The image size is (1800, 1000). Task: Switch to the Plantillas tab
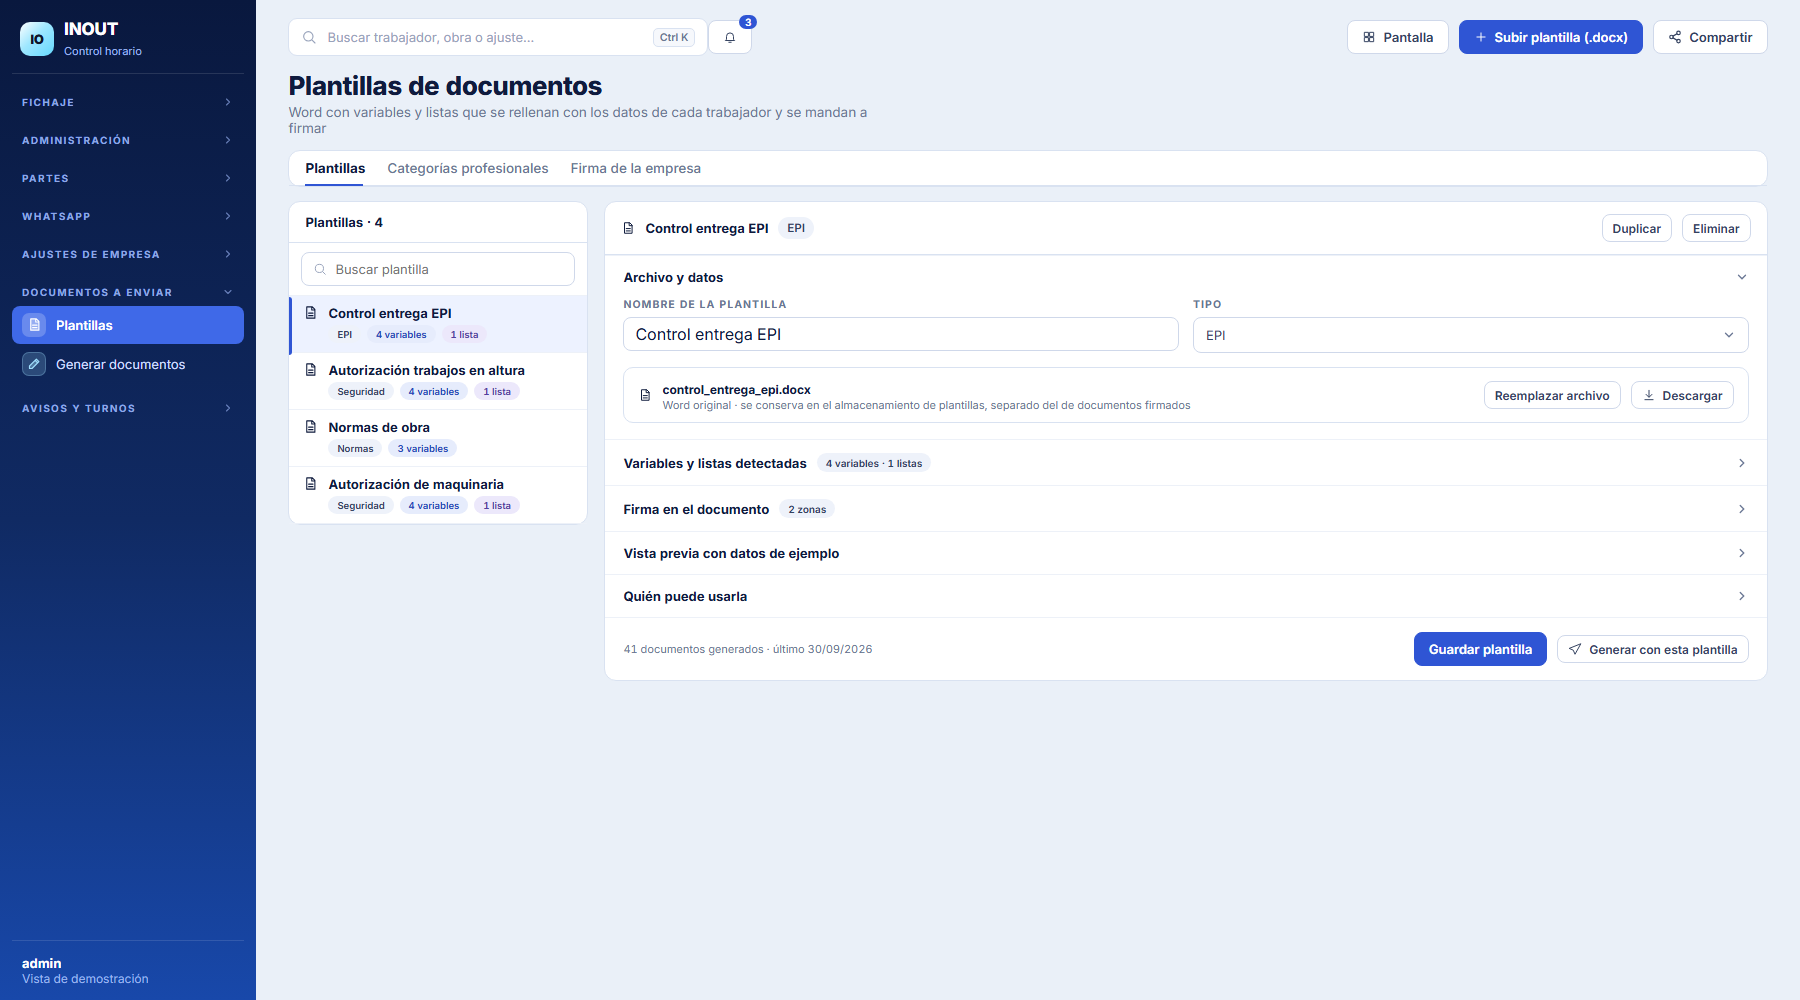335,169
